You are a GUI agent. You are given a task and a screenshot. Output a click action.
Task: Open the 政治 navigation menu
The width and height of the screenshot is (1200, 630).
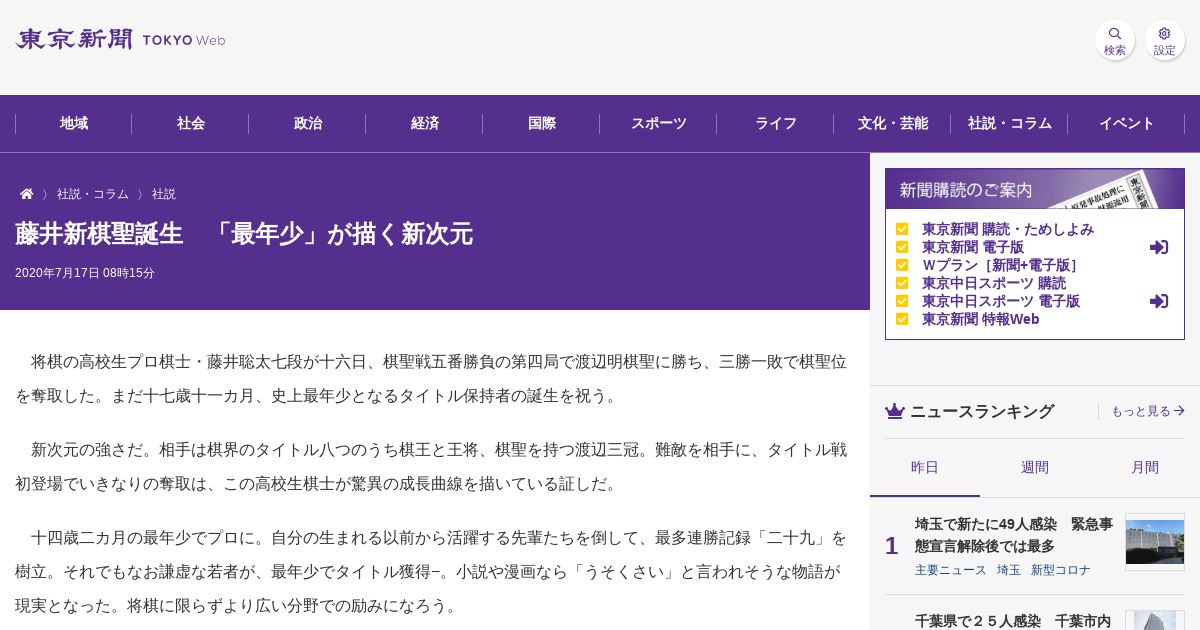308,123
